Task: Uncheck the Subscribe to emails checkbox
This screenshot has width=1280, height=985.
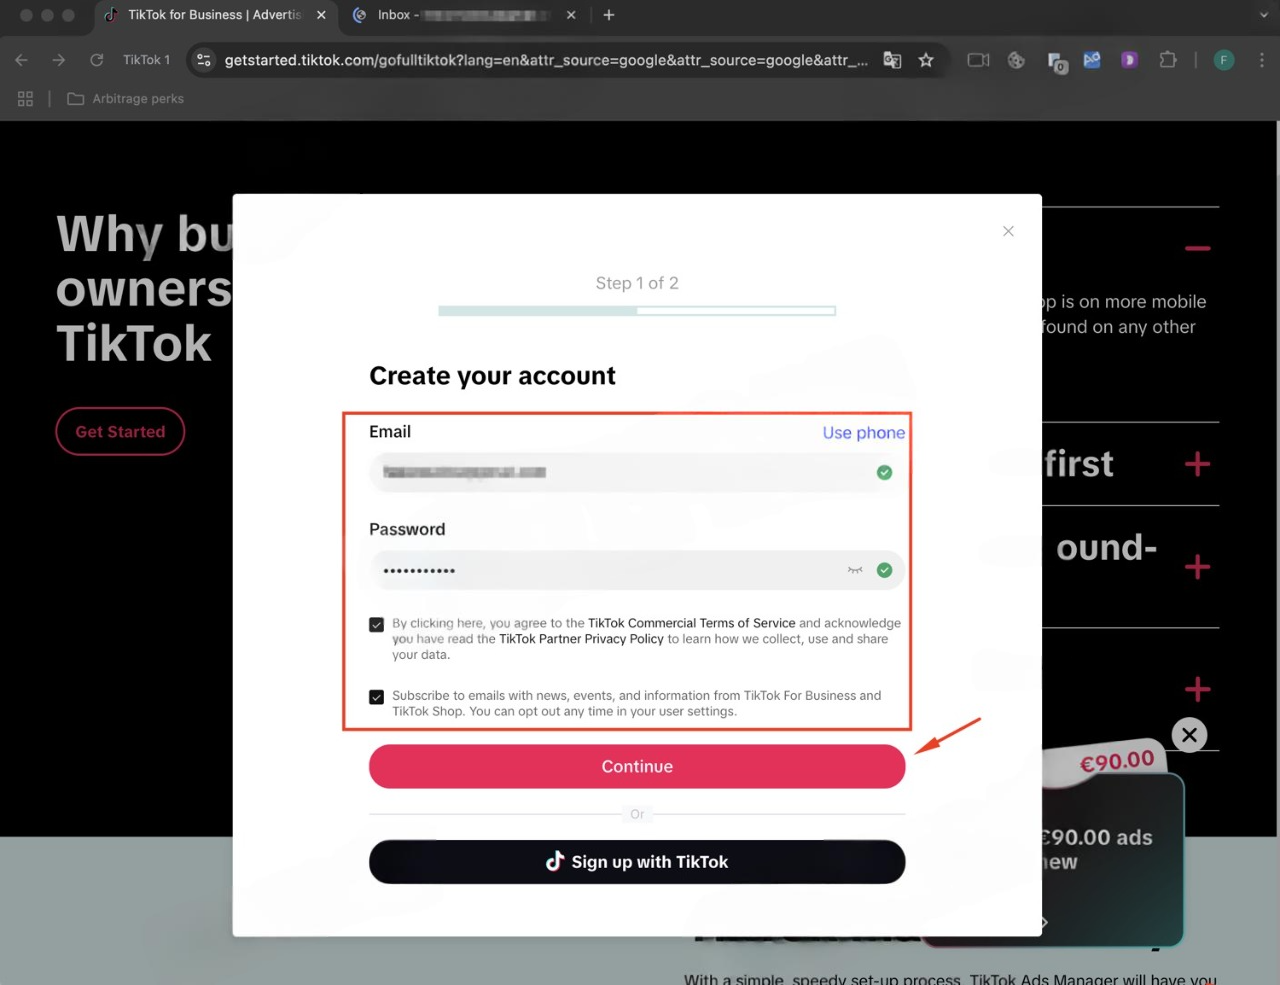Action: pyautogui.click(x=376, y=697)
